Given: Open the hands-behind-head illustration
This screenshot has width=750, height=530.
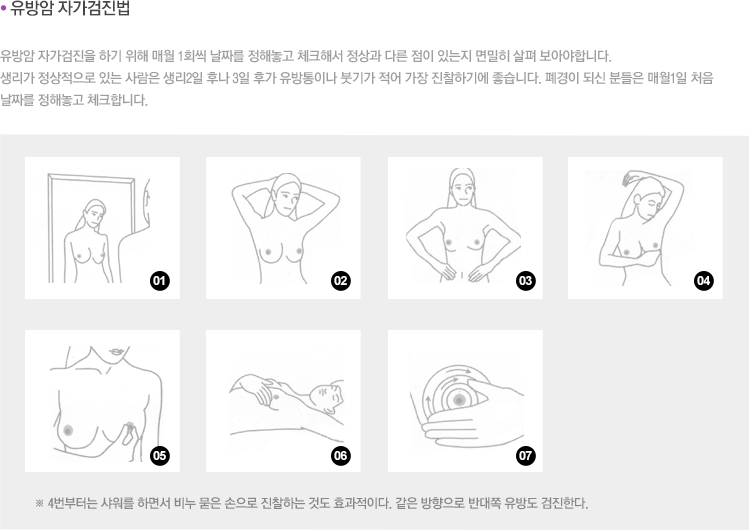Looking at the screenshot, I should [283, 228].
